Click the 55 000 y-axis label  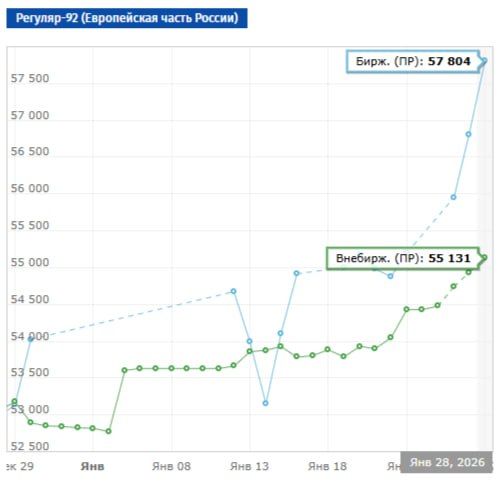[30, 262]
